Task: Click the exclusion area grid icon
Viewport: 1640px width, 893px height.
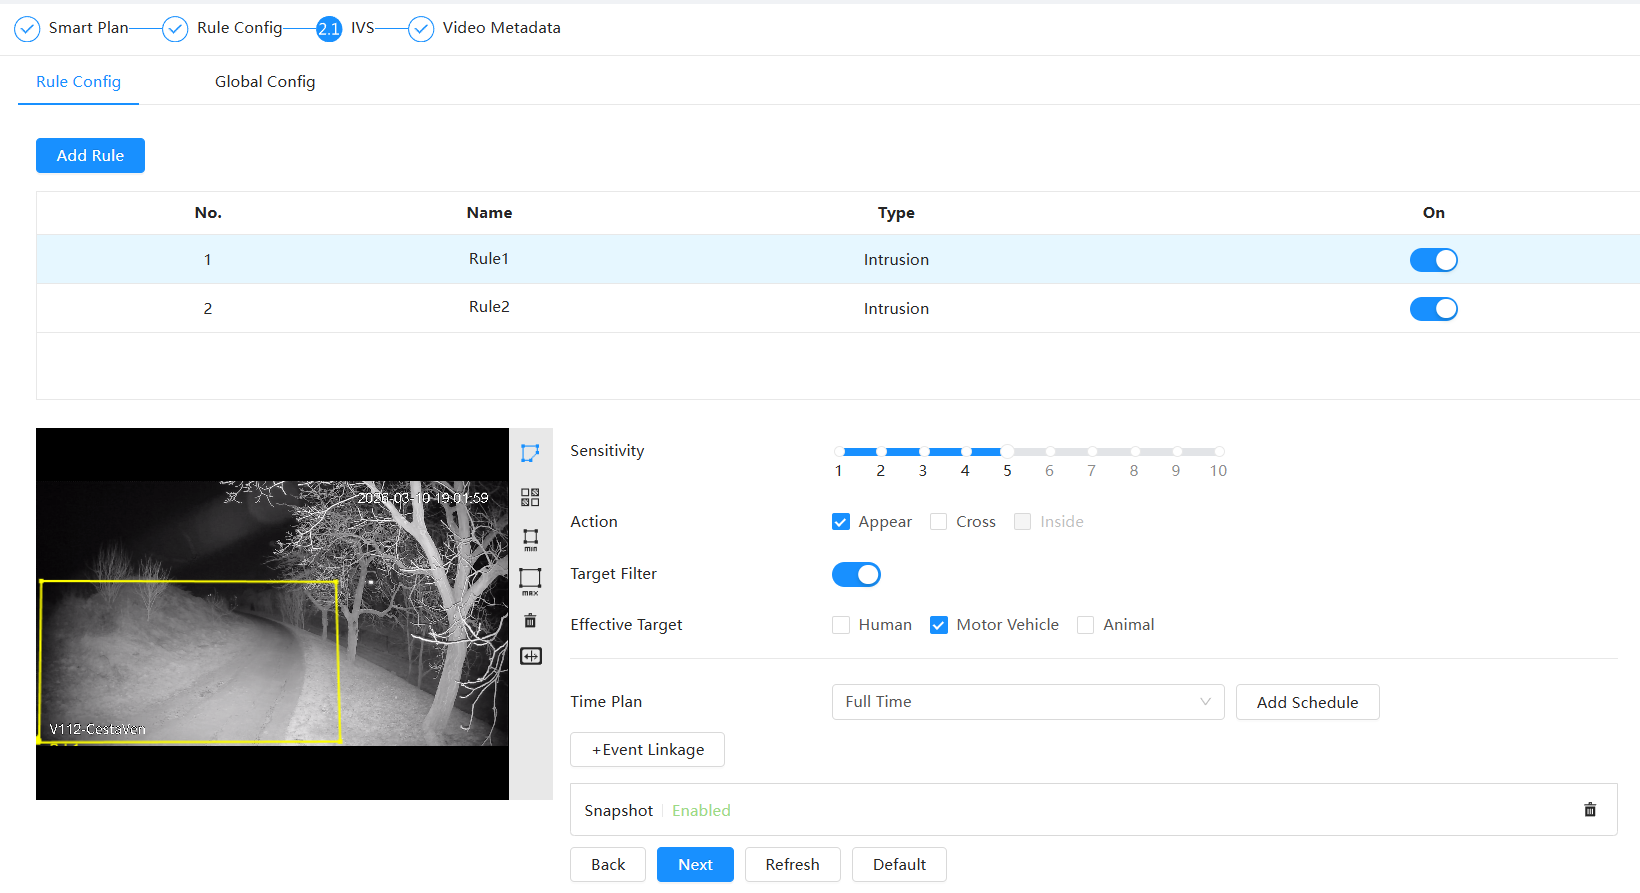Action: click(x=530, y=497)
